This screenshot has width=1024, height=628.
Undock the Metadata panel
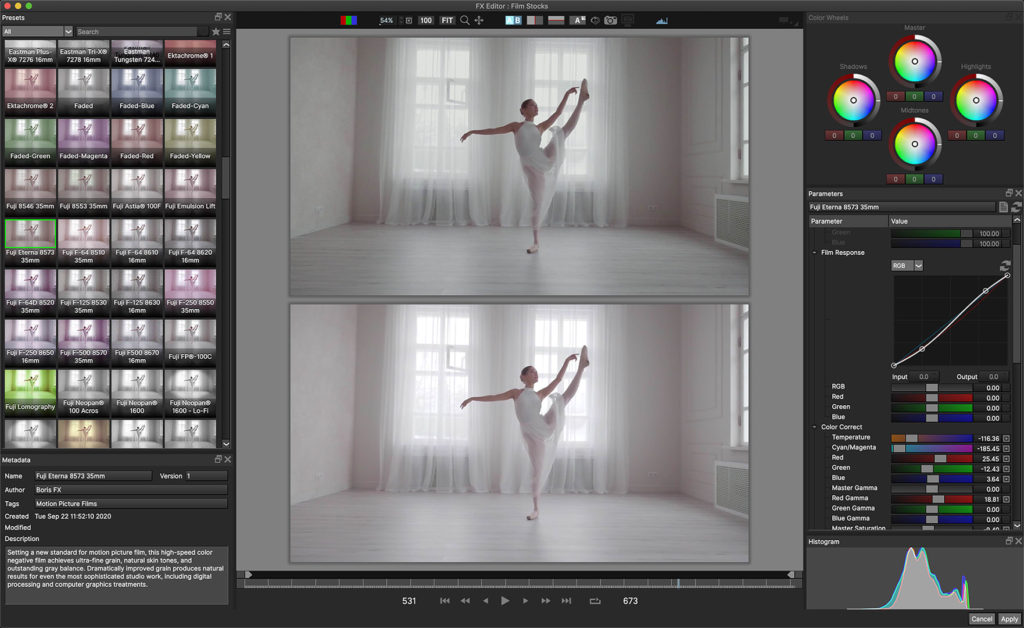coord(218,460)
